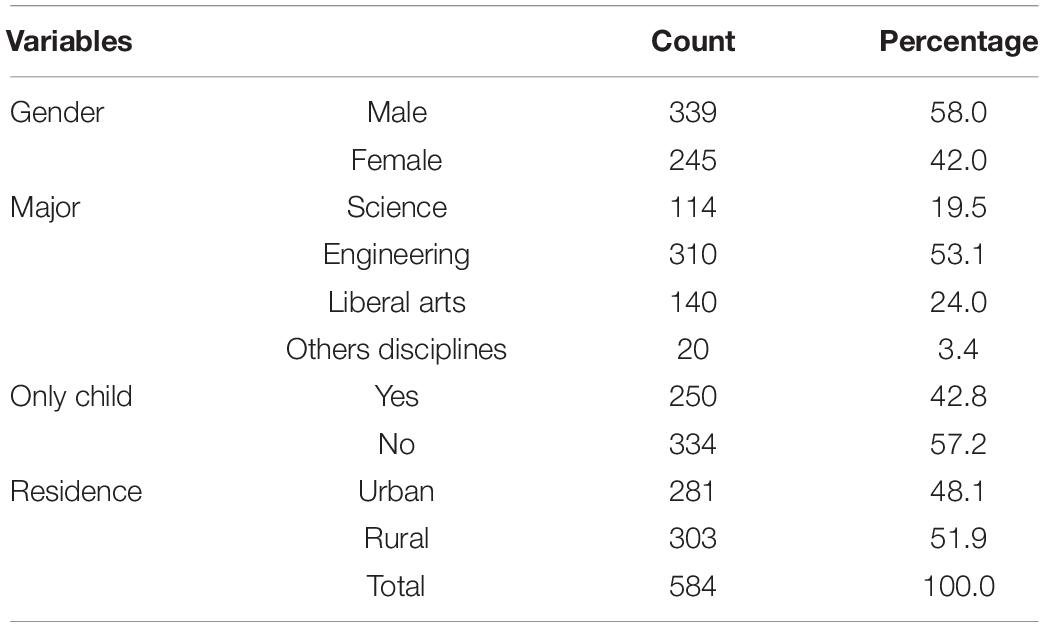Screen dimensions: 1044x627
Task: Click the Percentage column header
Action: point(958,41)
